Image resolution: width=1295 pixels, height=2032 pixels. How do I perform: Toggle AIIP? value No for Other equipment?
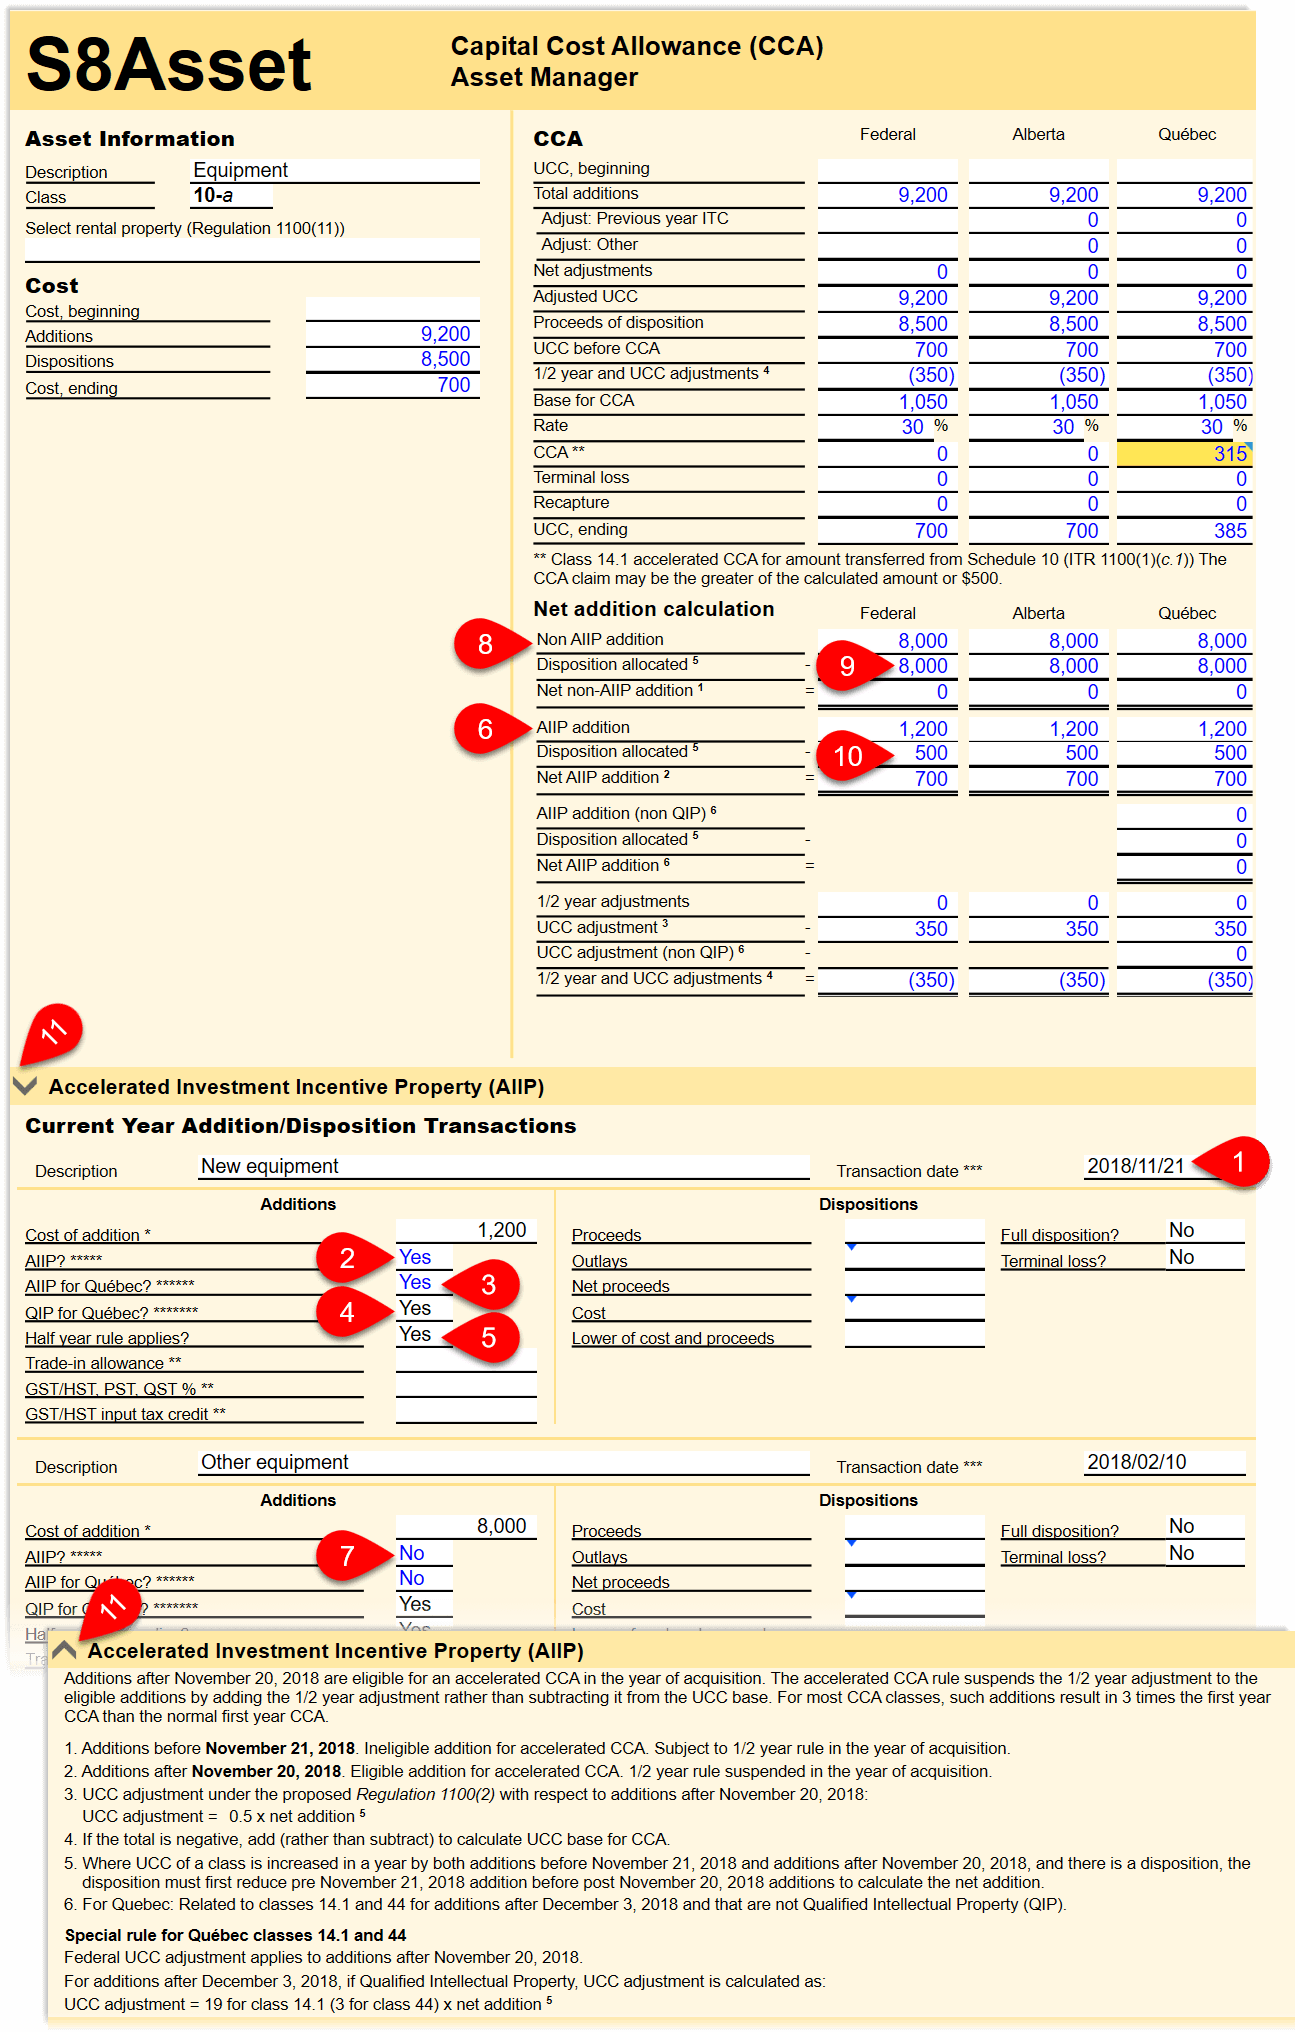pyautogui.click(x=424, y=1553)
